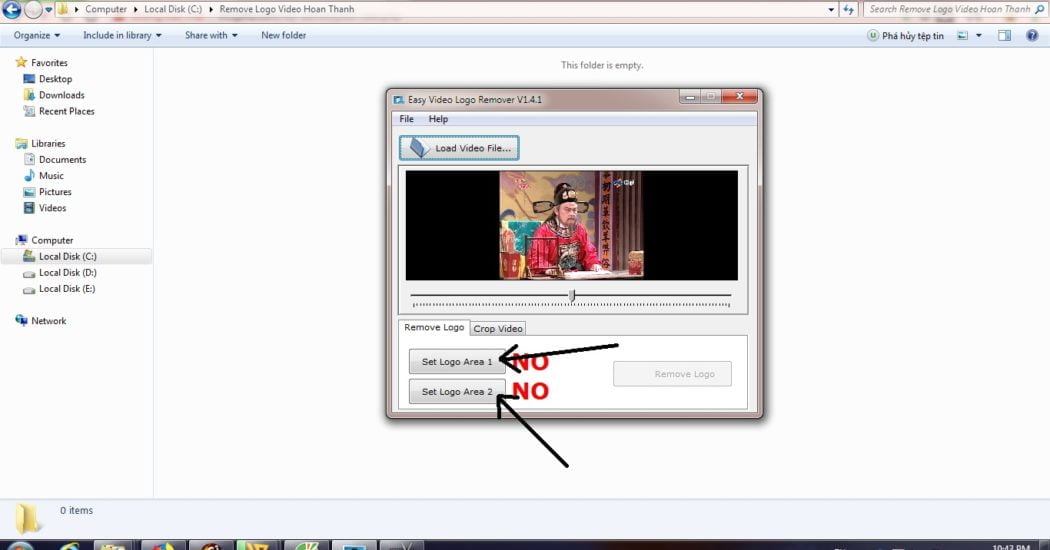The height and width of the screenshot is (550, 1050).
Task: Open the Pictures library
Action: (55, 192)
